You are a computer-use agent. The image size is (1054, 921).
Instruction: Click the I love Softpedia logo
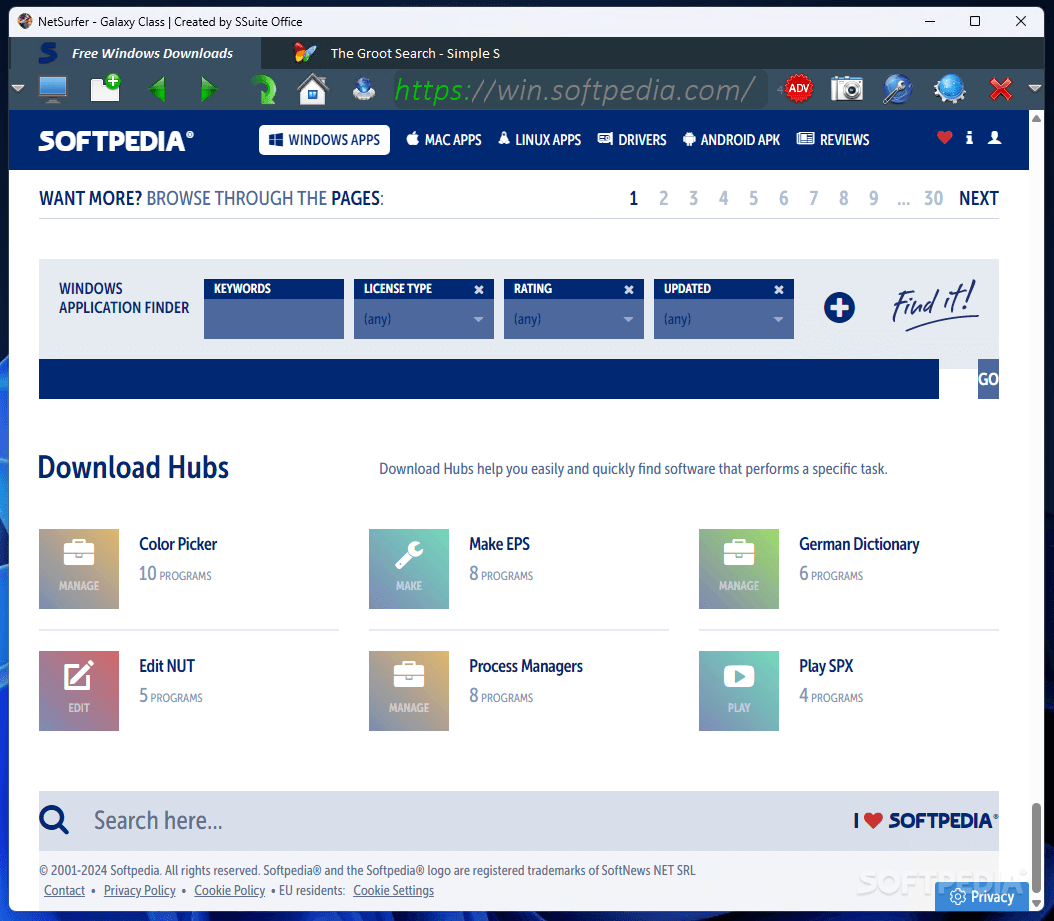[926, 820]
